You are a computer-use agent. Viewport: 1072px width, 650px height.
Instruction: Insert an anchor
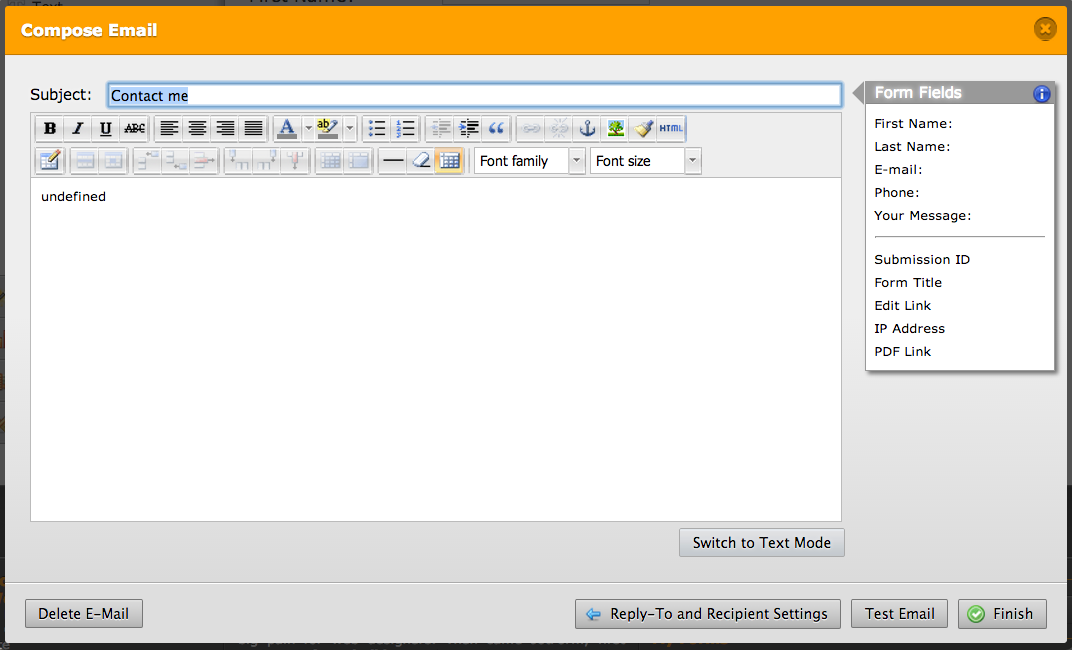click(x=588, y=128)
